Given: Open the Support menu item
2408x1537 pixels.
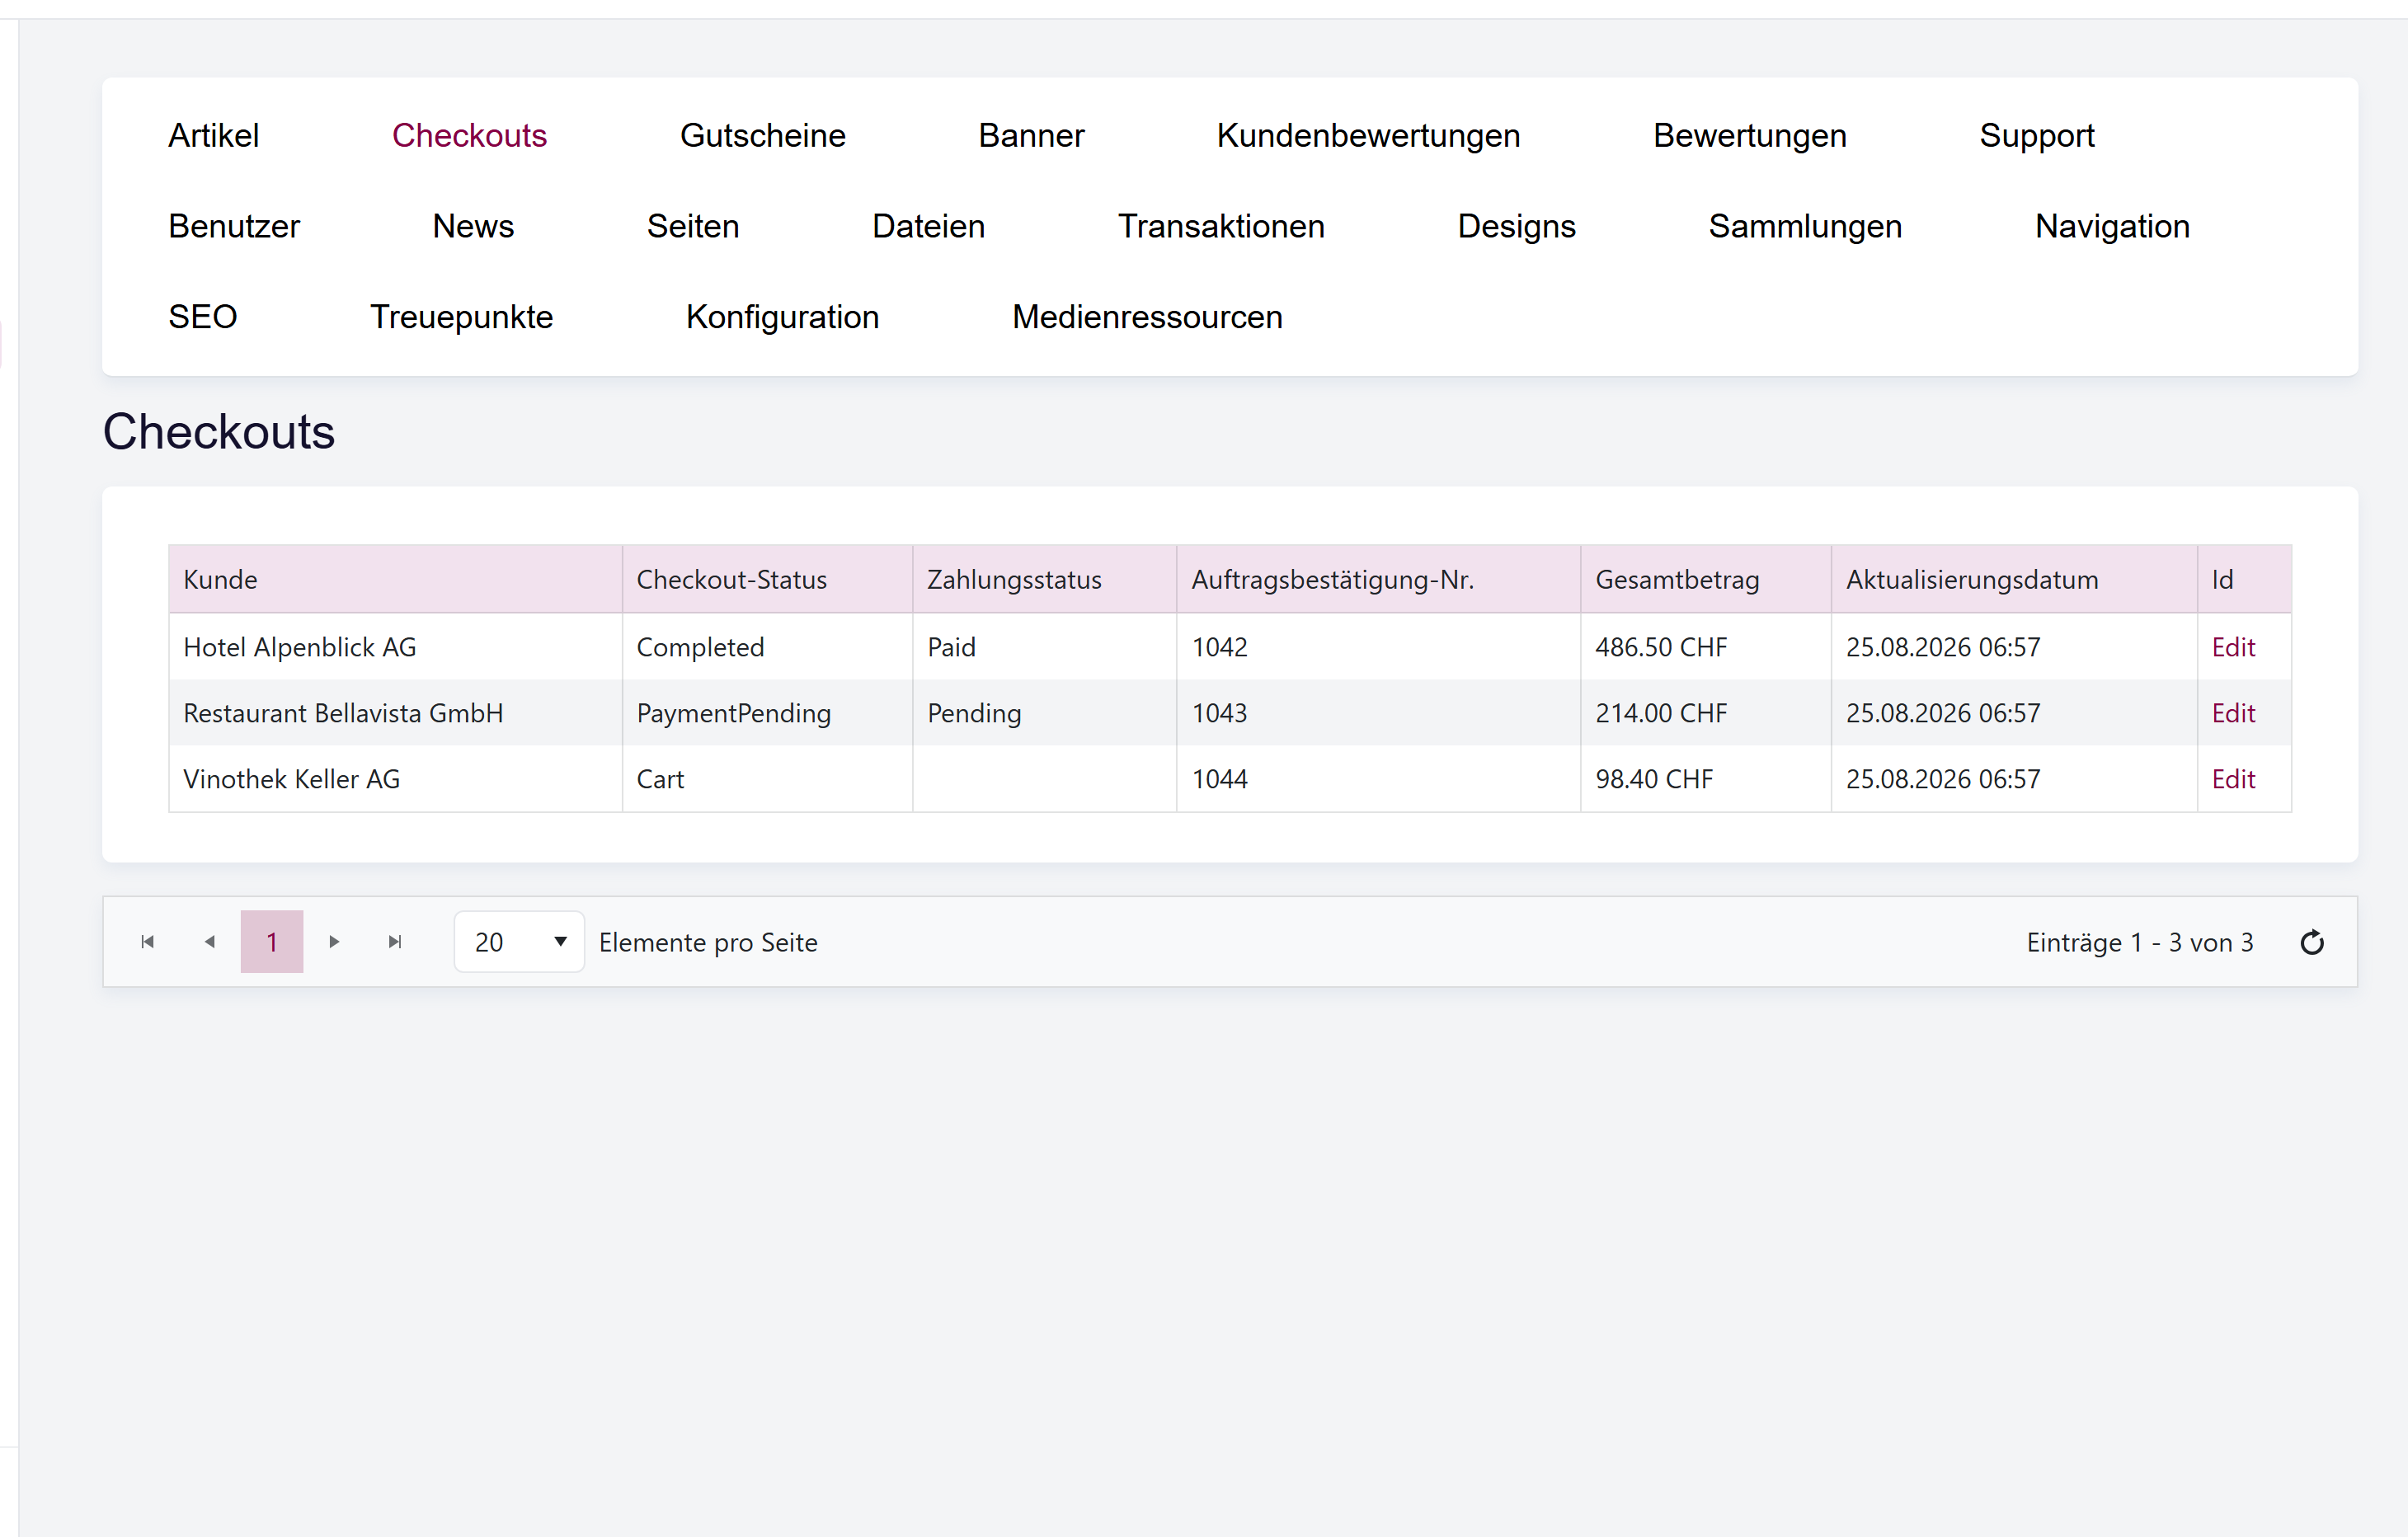Looking at the screenshot, I should 2037,136.
